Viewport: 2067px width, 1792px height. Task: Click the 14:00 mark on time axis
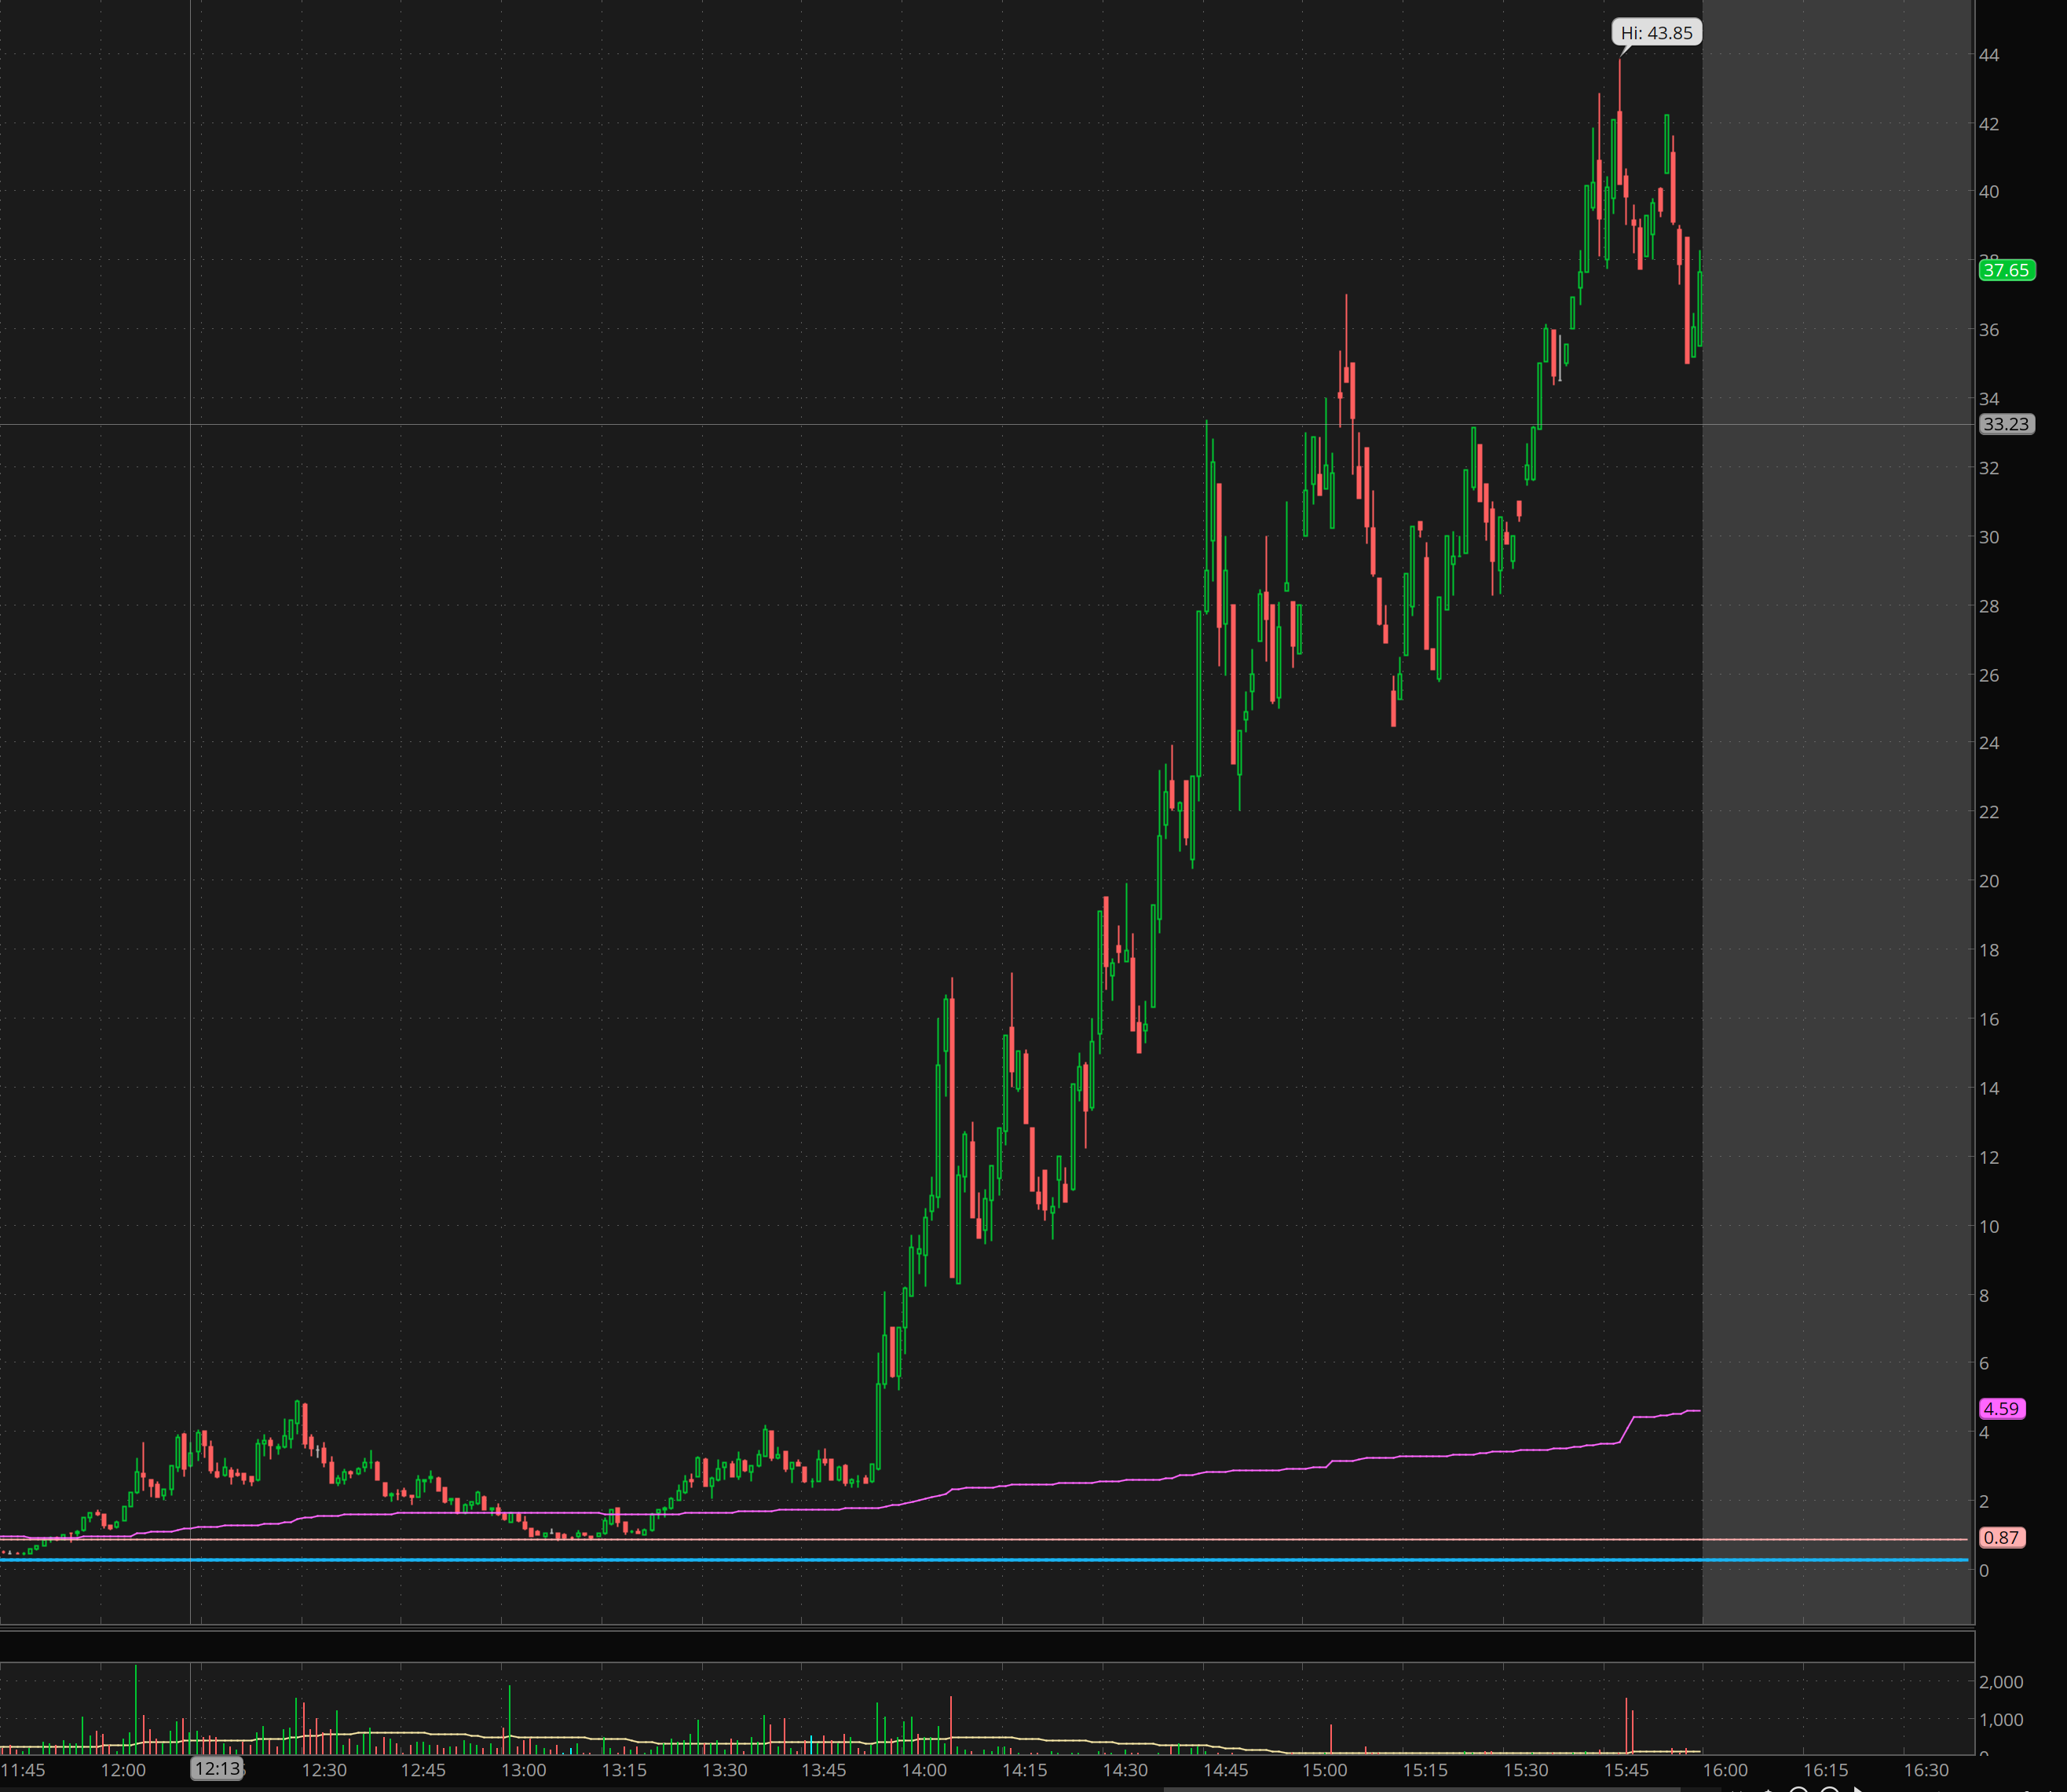924,1770
